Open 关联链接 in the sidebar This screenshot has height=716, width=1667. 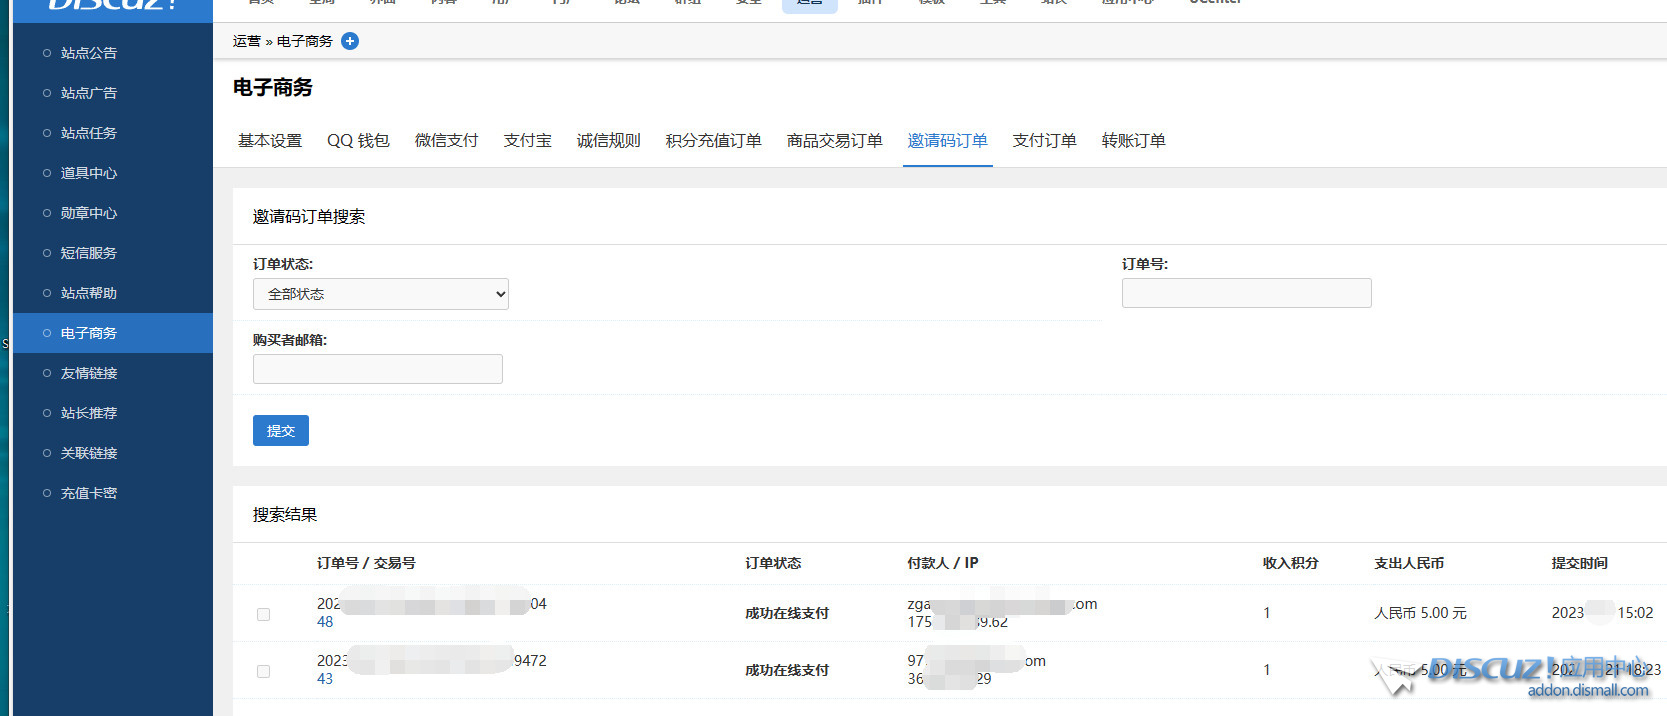[x=89, y=453]
